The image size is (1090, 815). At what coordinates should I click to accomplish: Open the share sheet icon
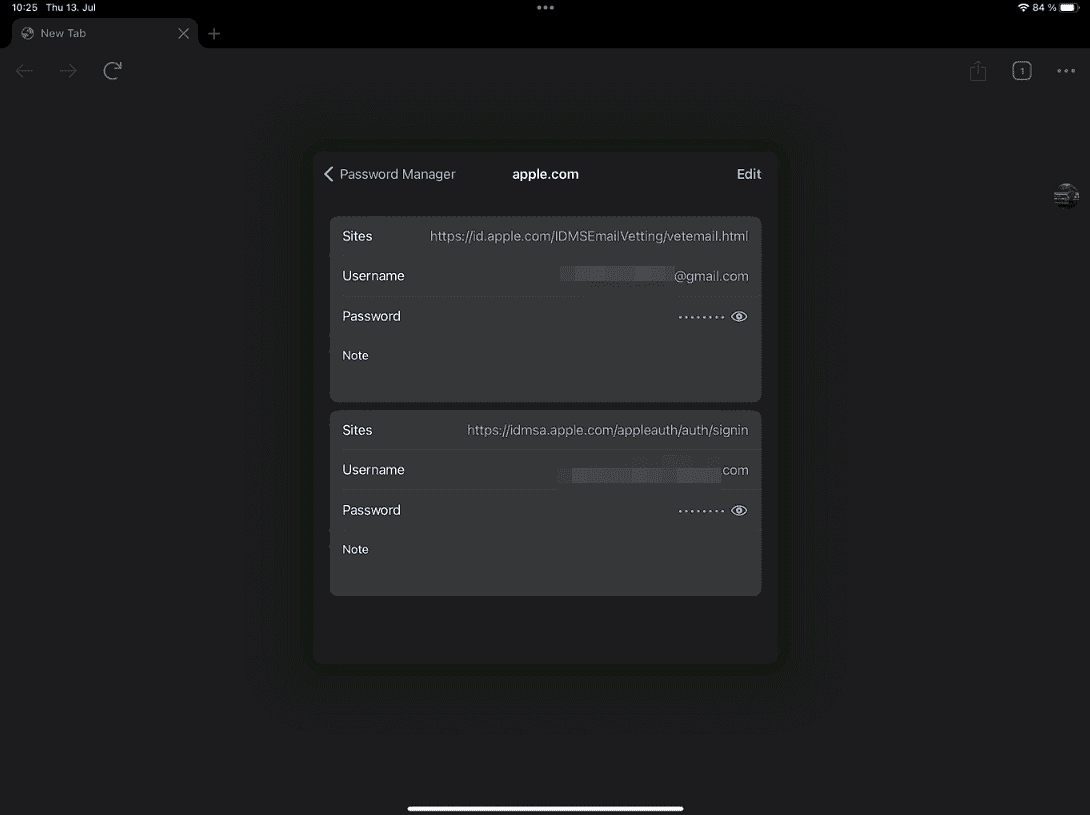tap(978, 70)
